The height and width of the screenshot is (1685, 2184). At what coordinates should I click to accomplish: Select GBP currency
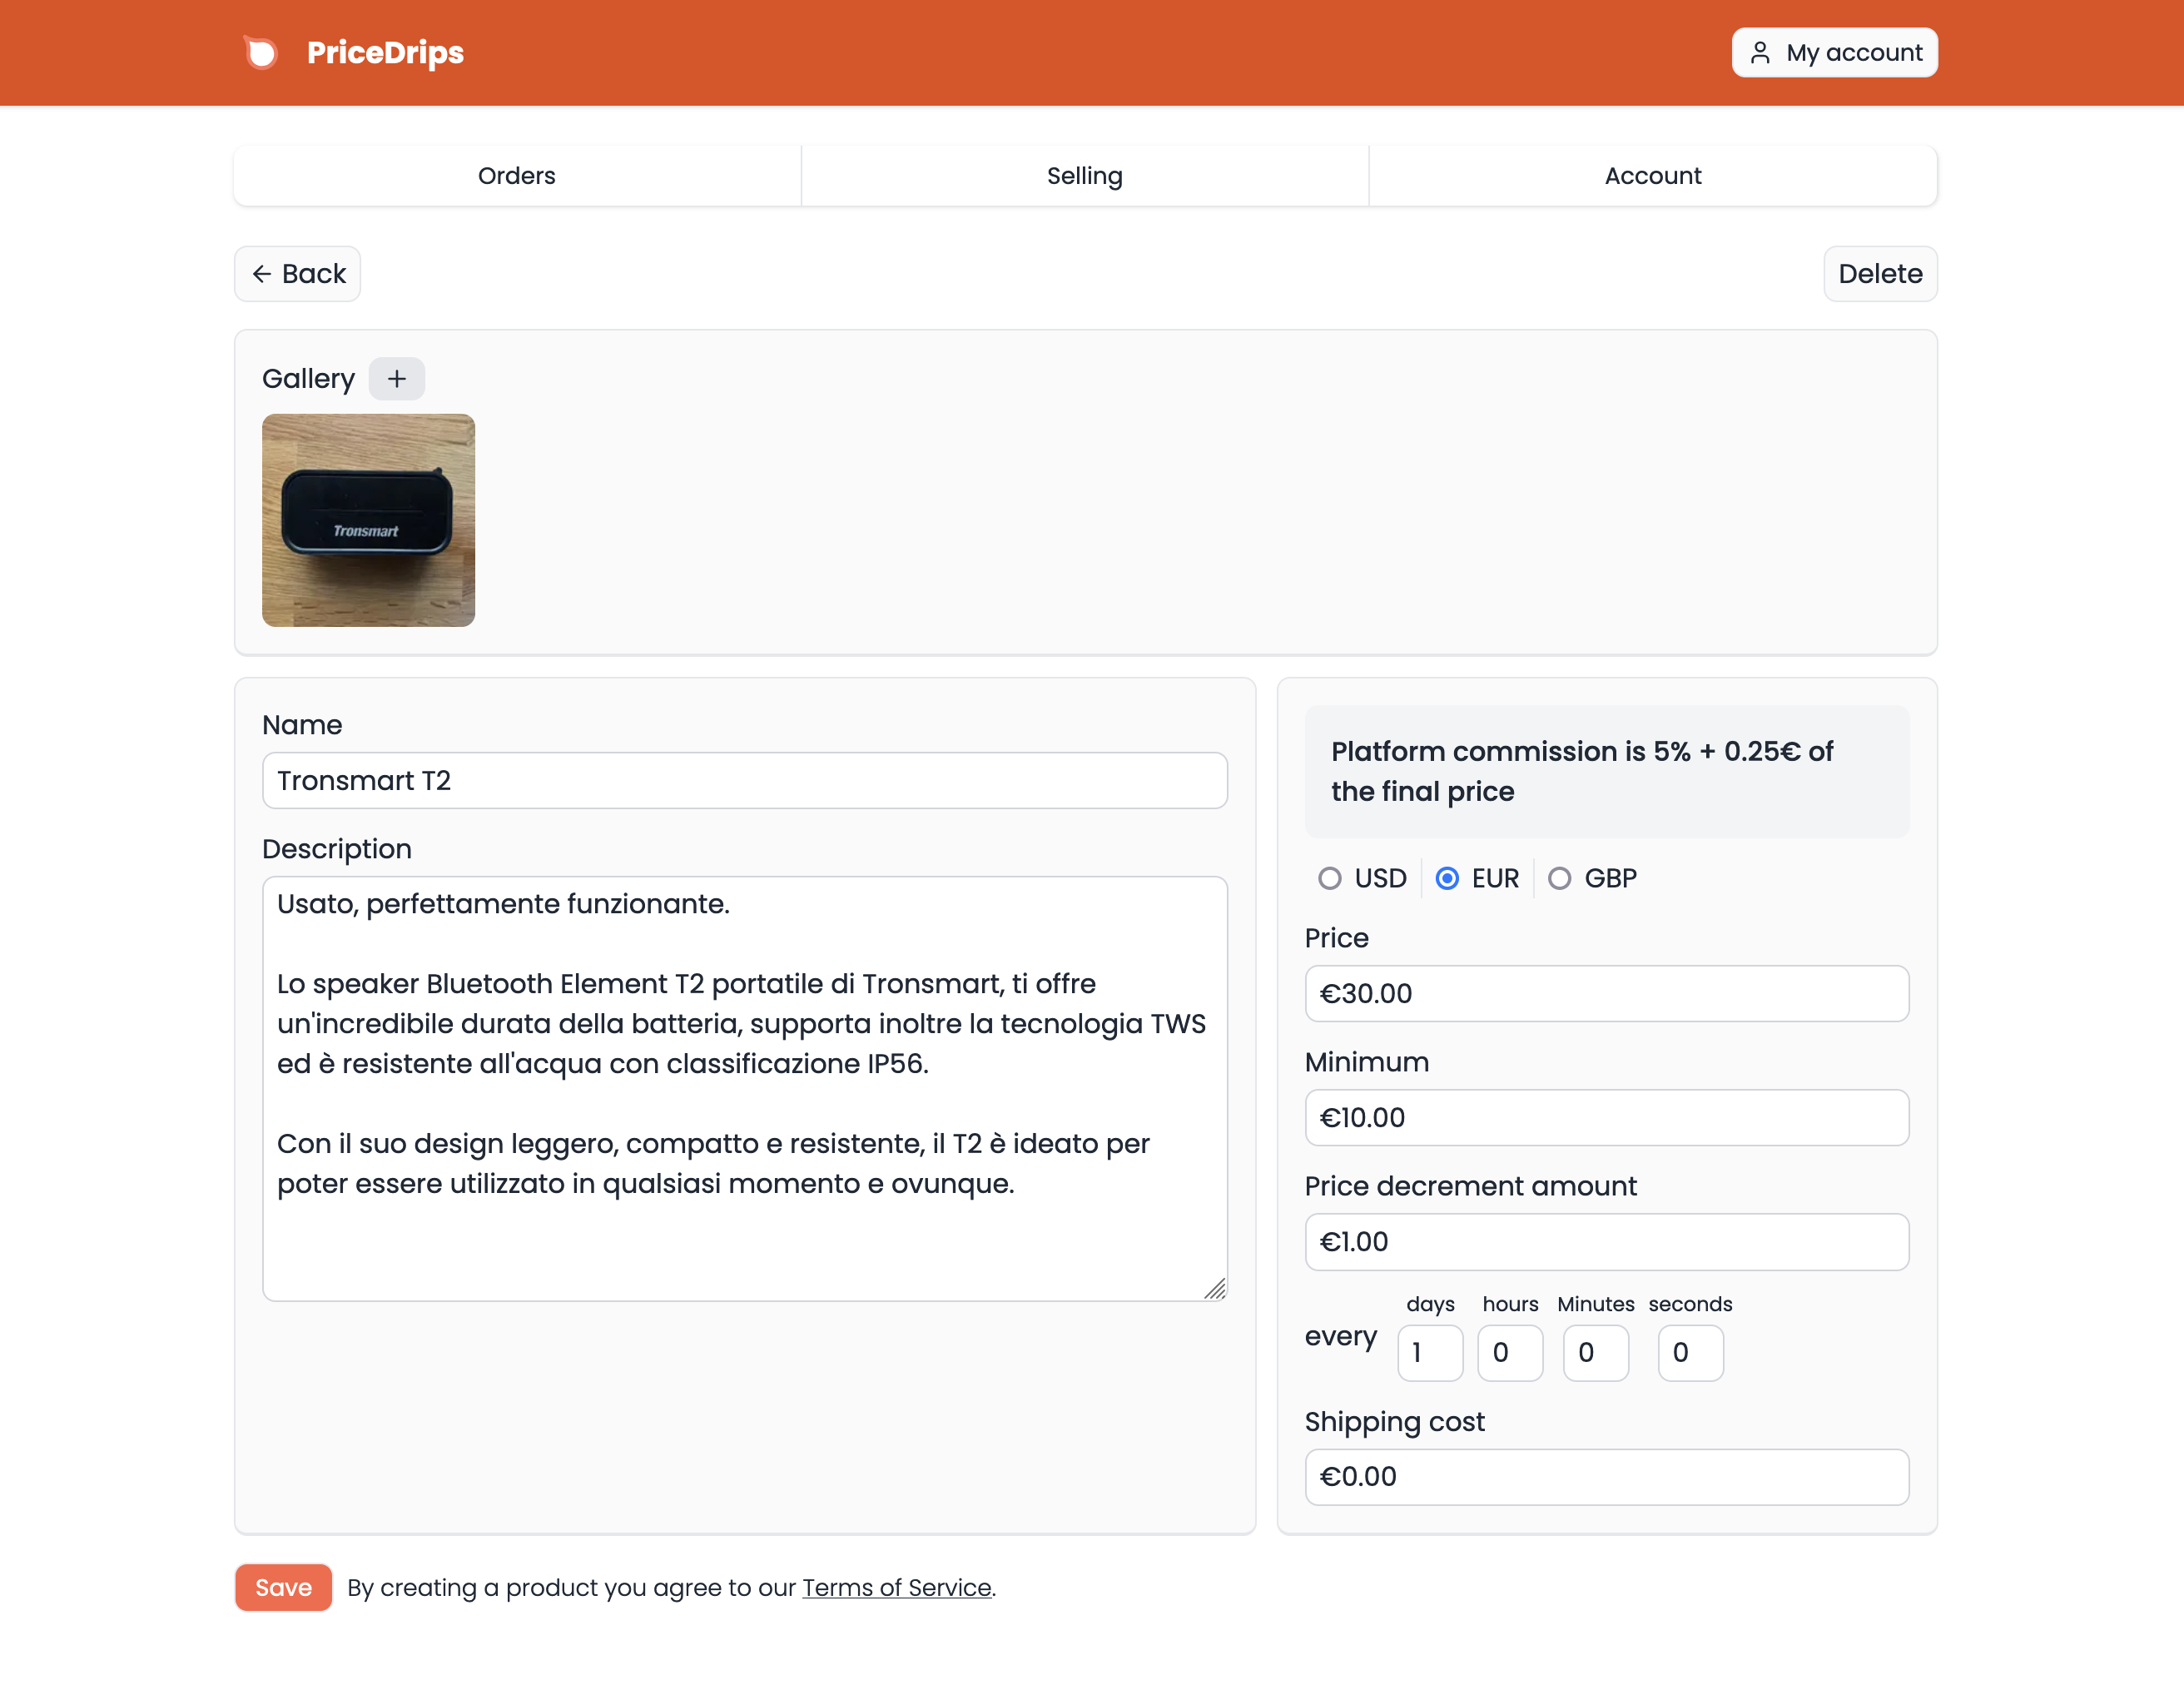pos(1559,879)
